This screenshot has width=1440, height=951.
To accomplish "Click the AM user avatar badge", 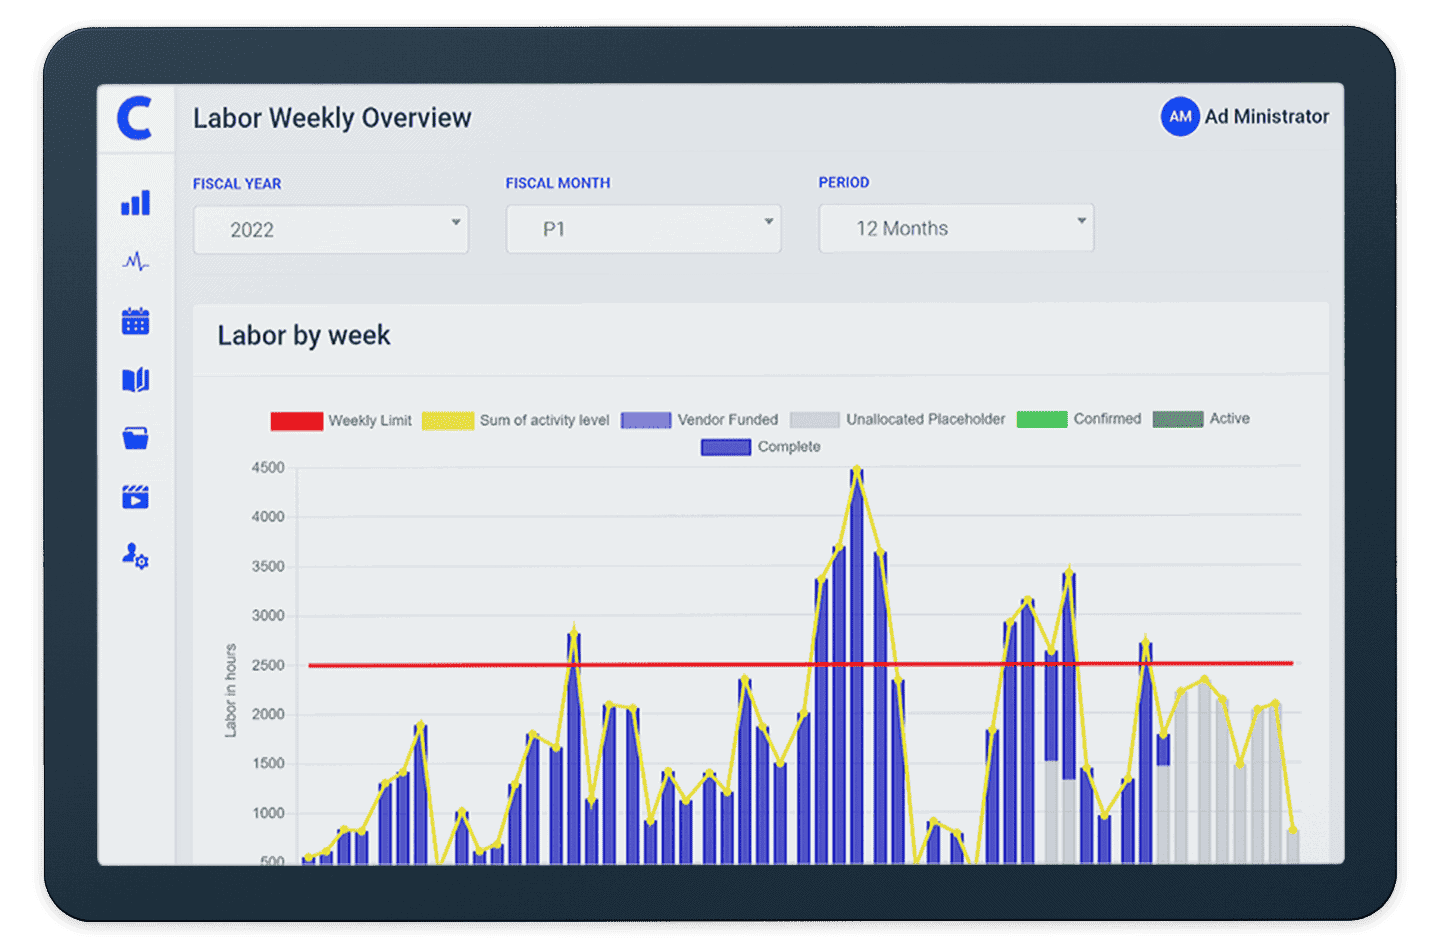I will tap(1180, 117).
